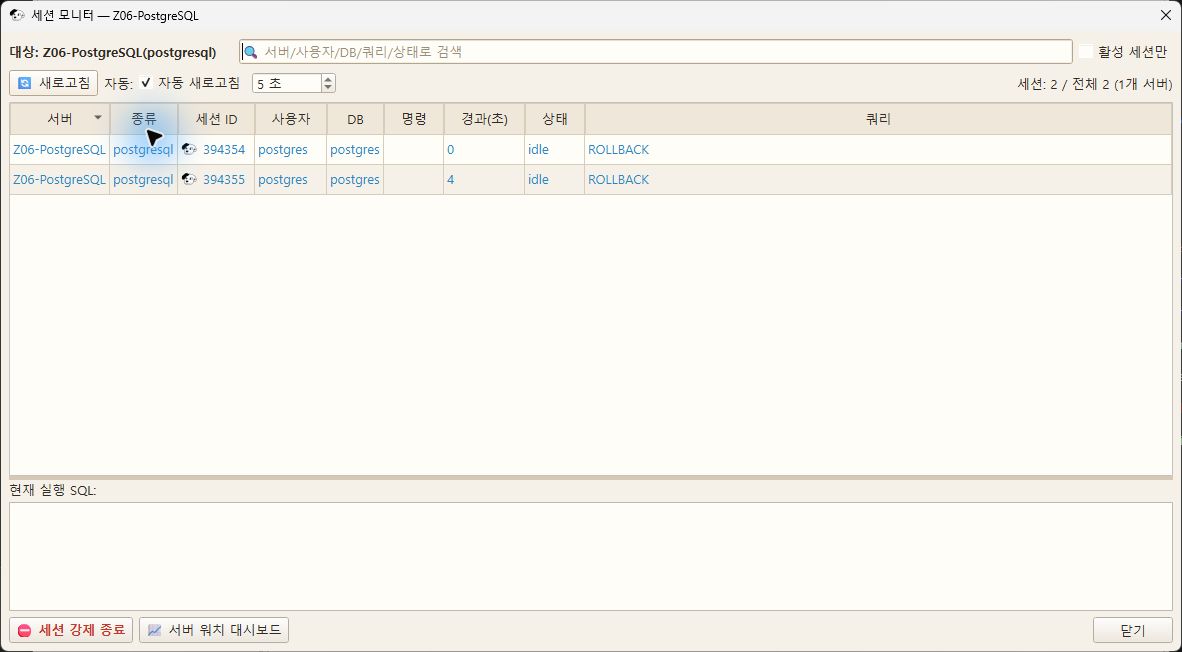Viewport: 1182px width, 652px height.
Task: Click the refresh icon on 새로고침 button
Action: click(25, 83)
